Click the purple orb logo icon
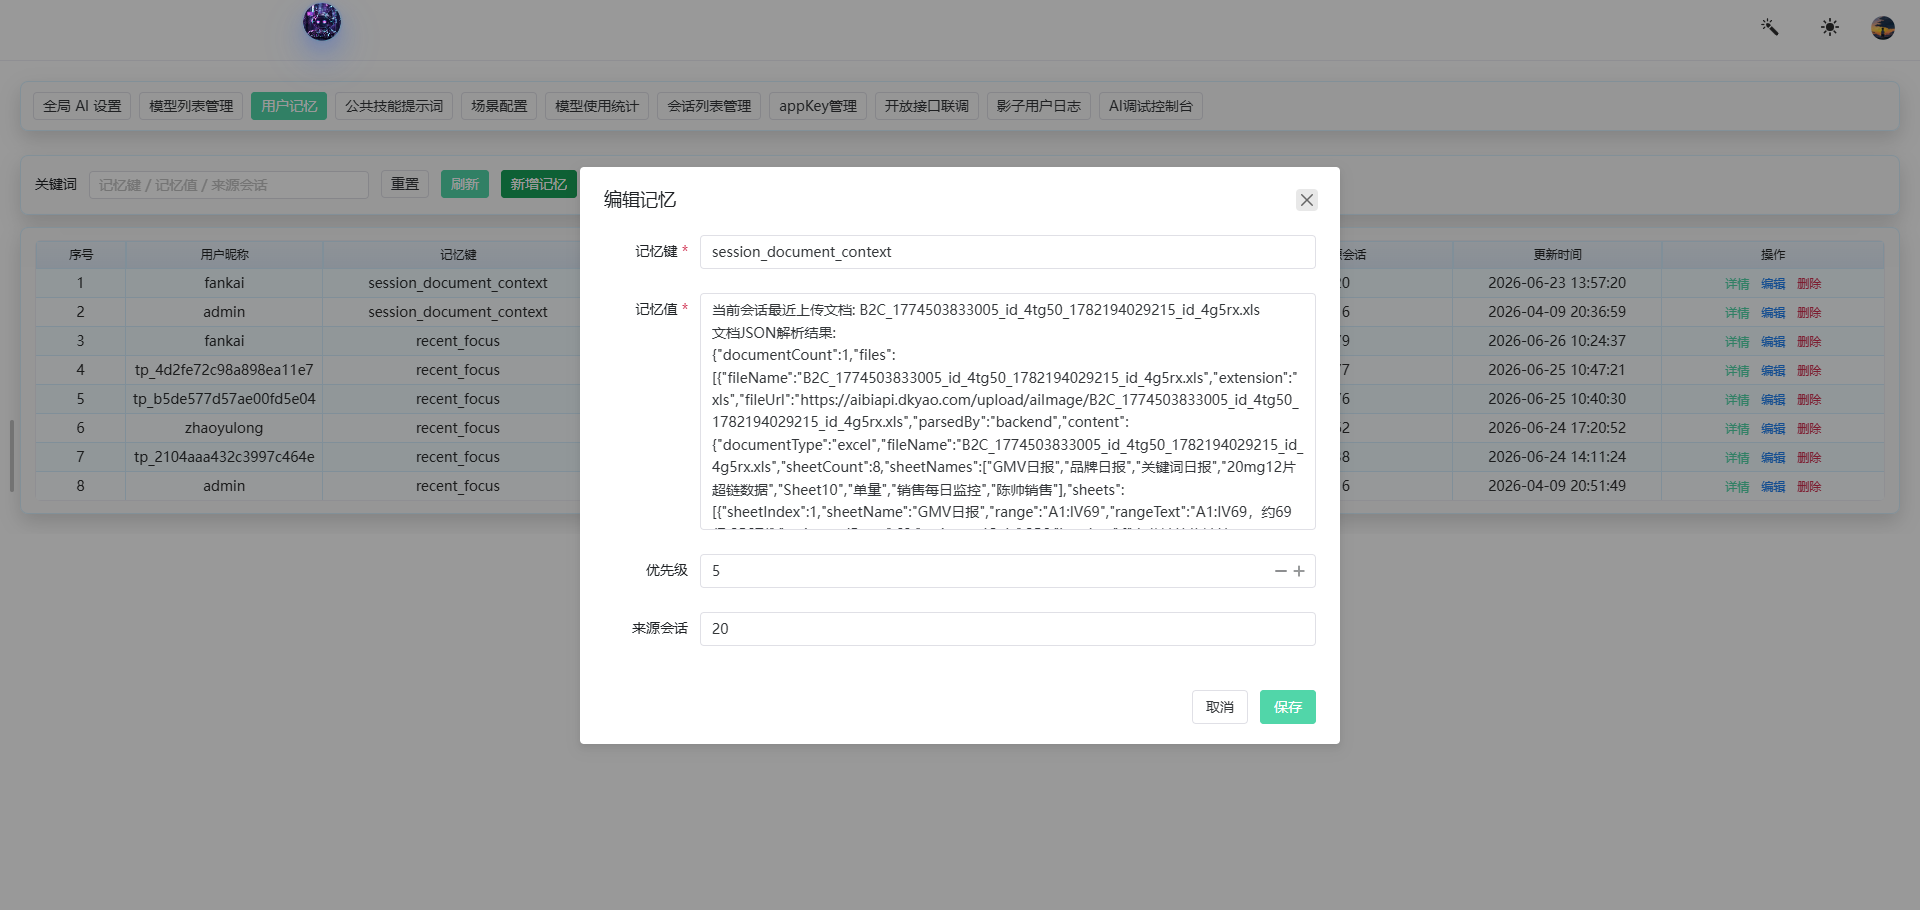1920x910 pixels. pos(322,21)
